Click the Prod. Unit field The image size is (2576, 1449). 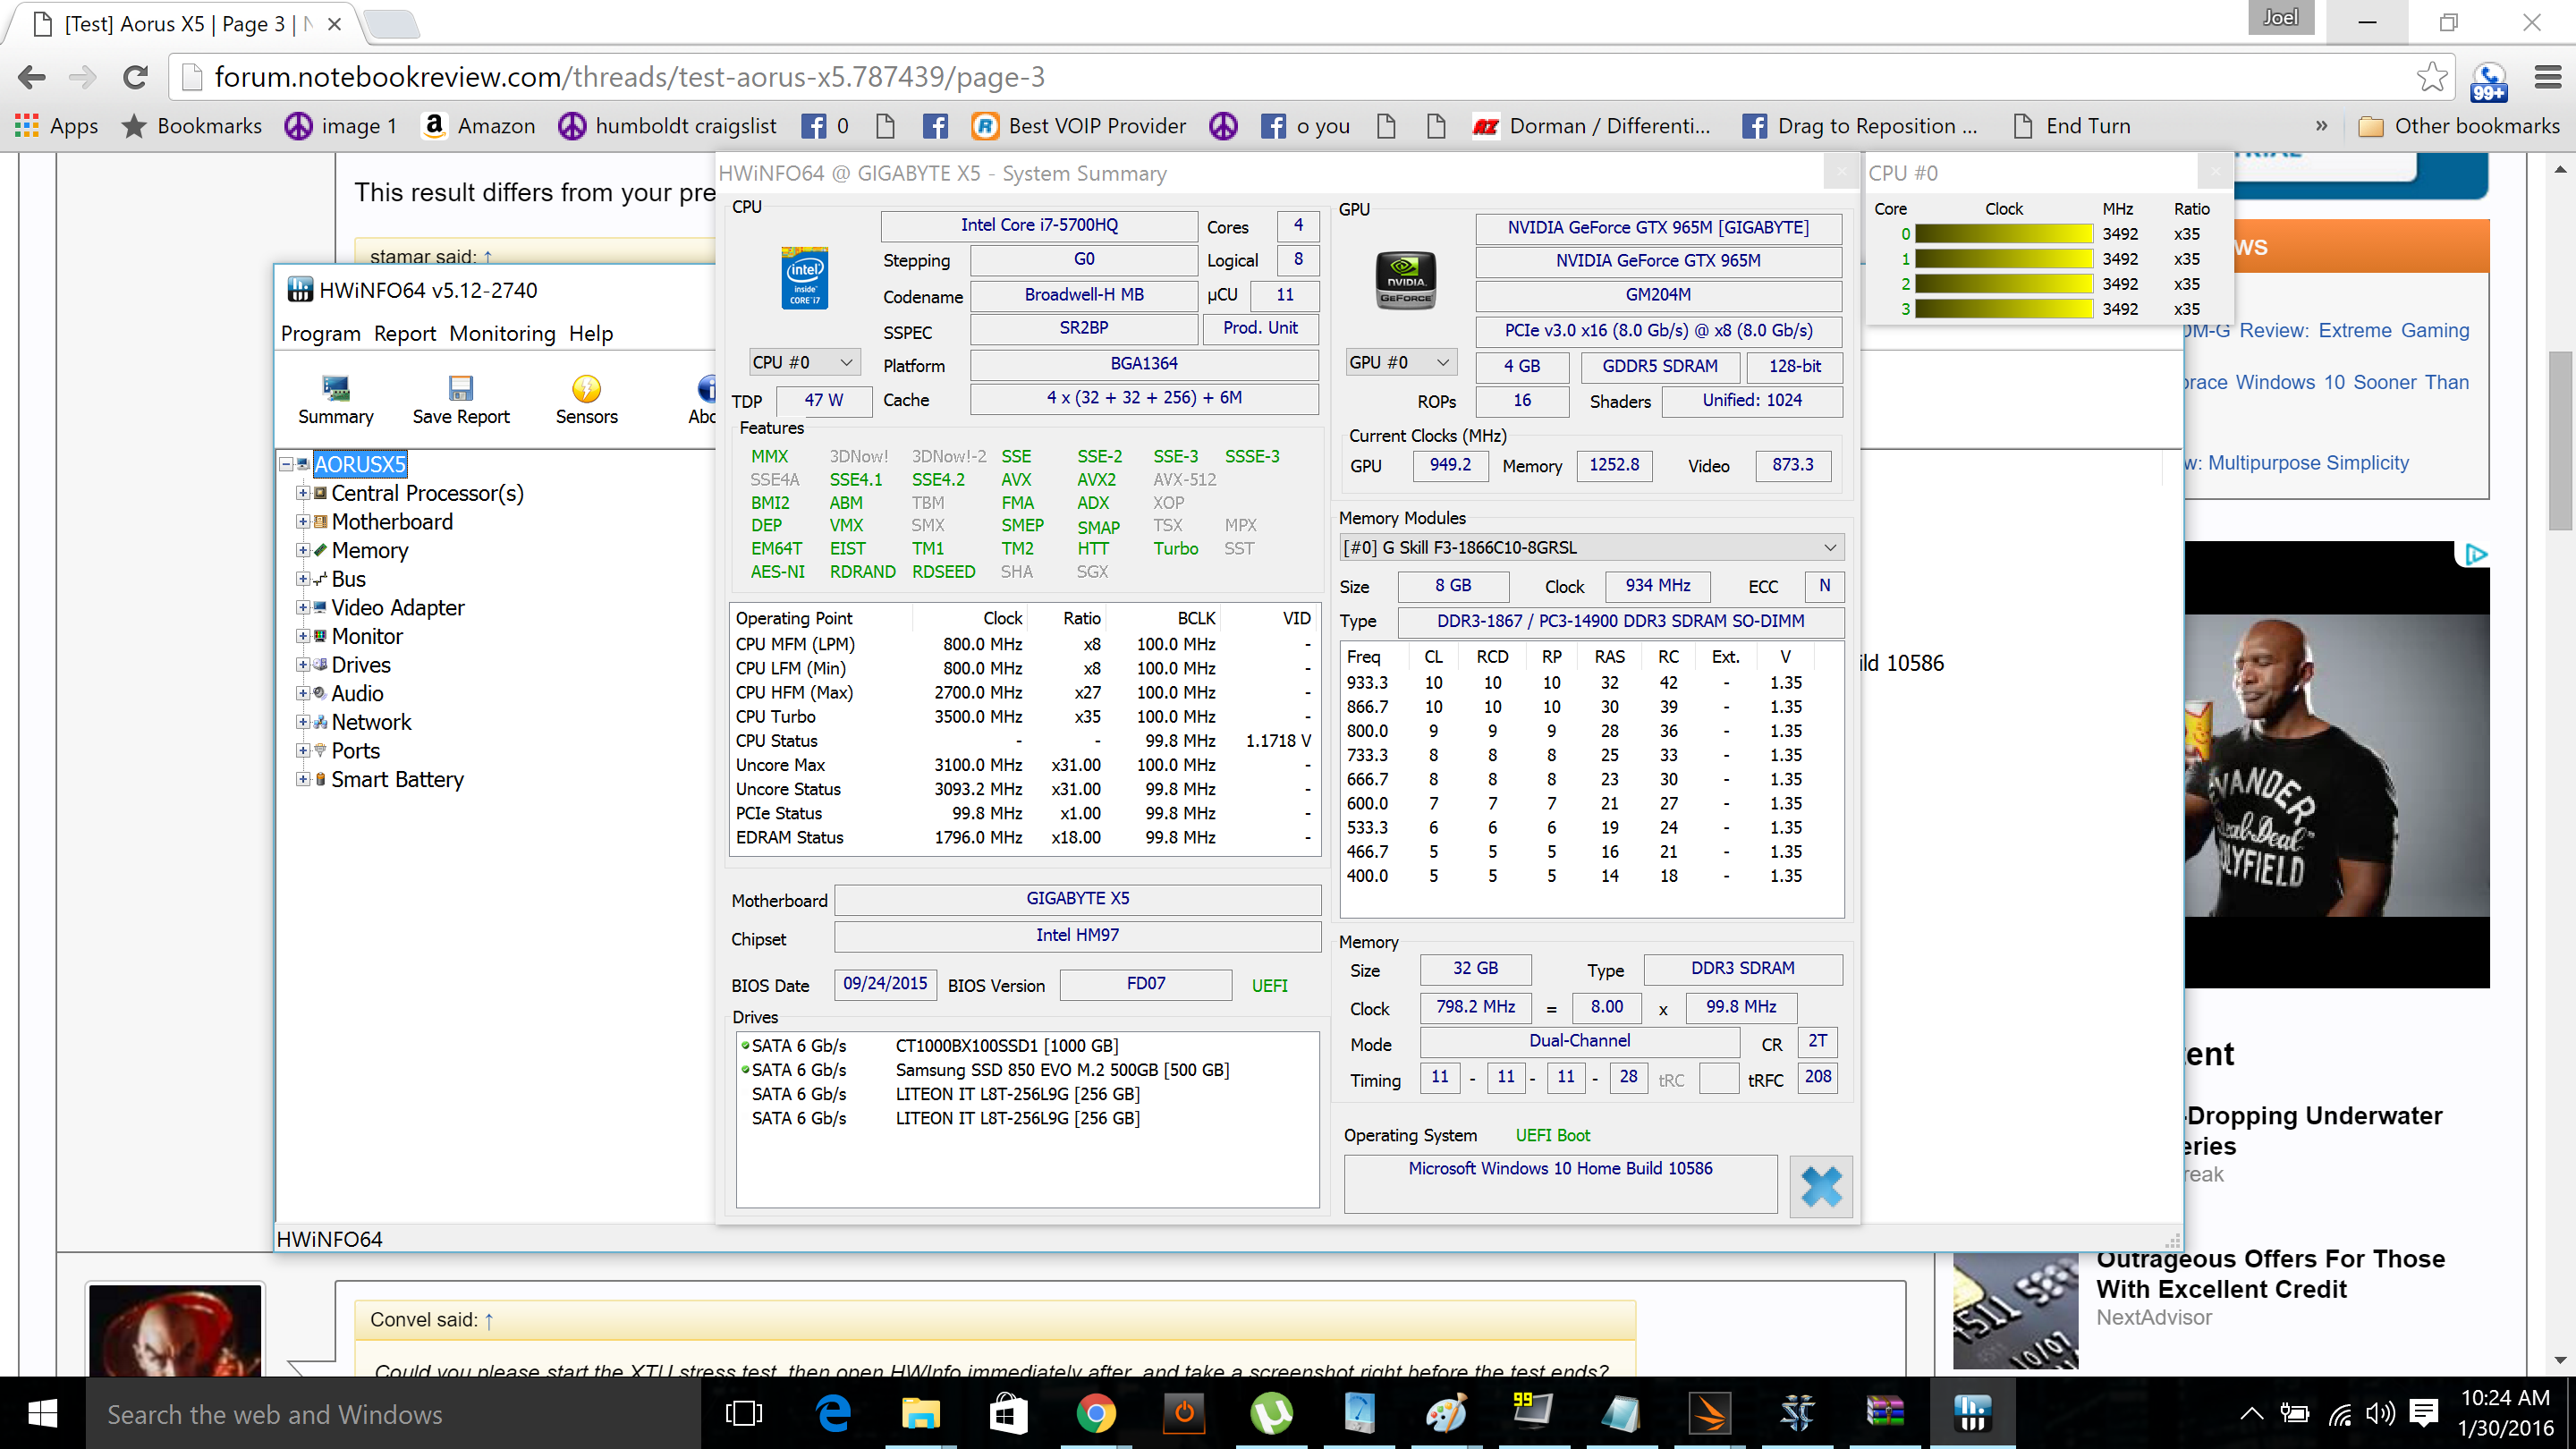[1260, 328]
